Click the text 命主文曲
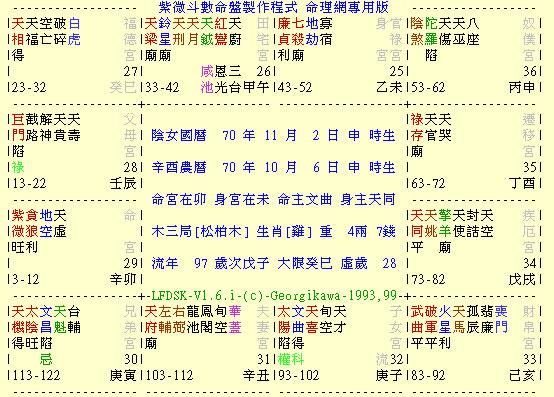Image resolution: width=554 pixels, height=397 pixels. pyautogui.click(x=305, y=200)
